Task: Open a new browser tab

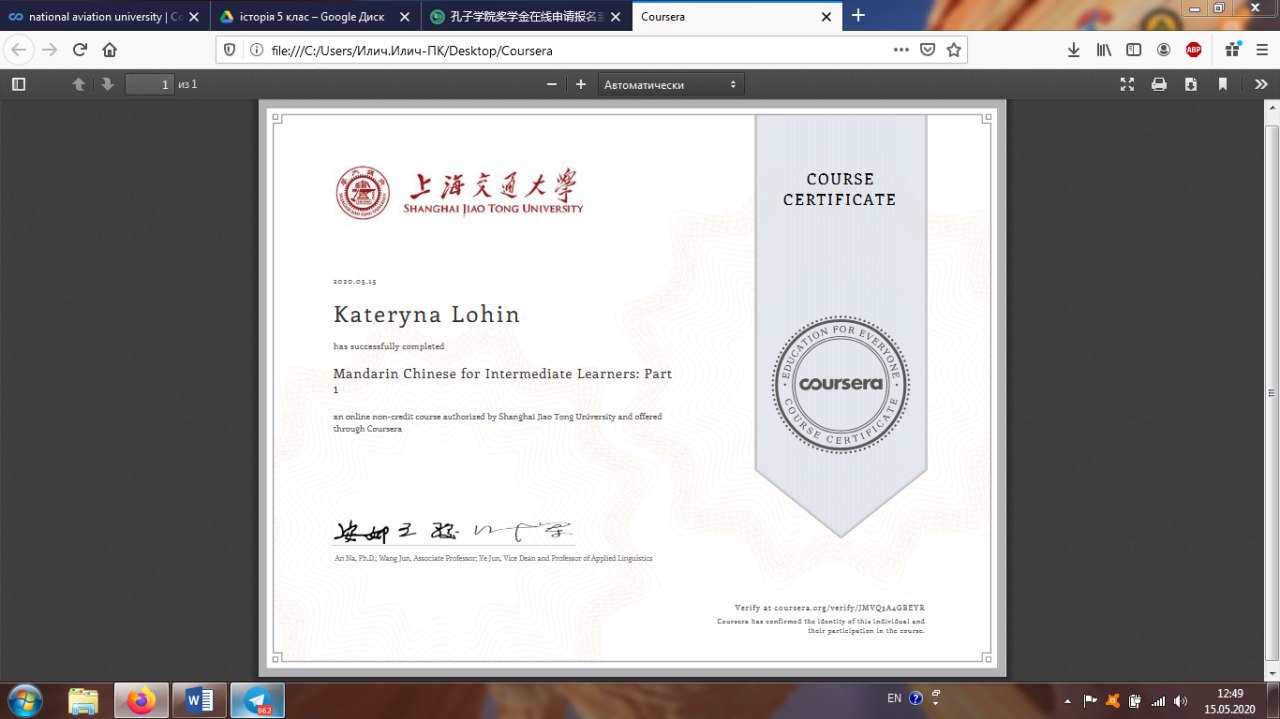Action: tap(858, 15)
